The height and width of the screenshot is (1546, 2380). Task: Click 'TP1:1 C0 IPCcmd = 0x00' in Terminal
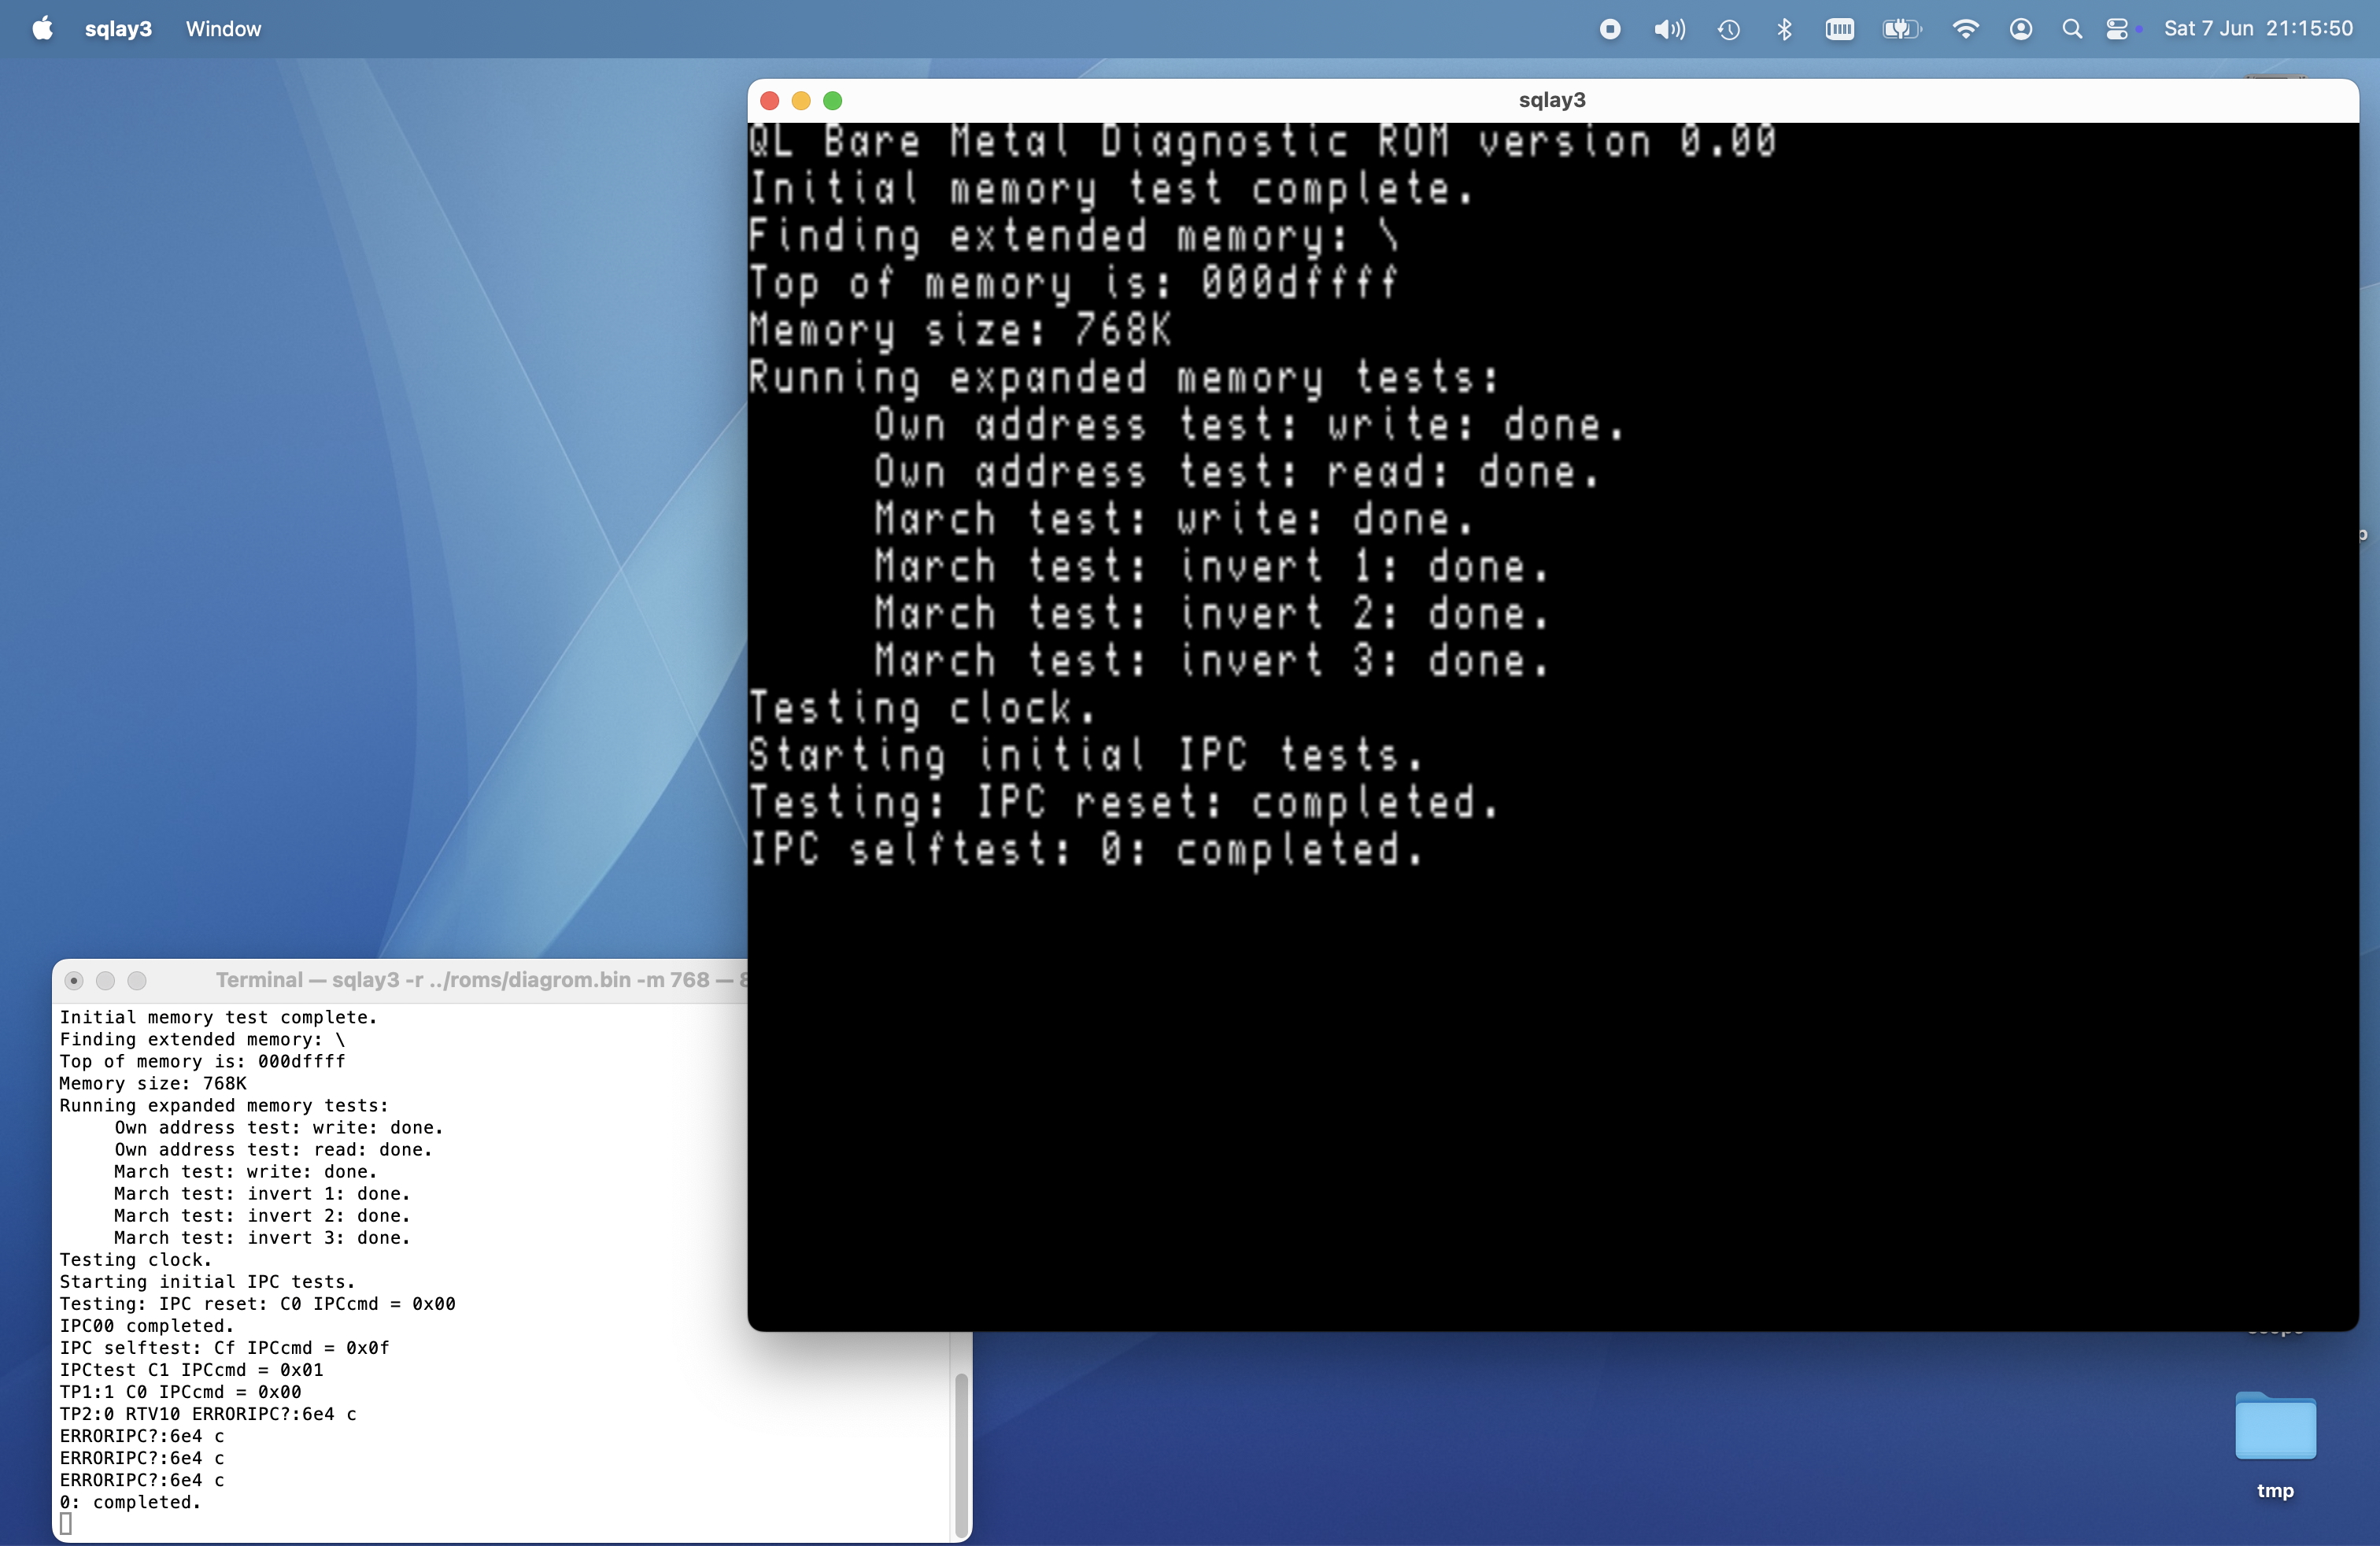click(180, 1391)
